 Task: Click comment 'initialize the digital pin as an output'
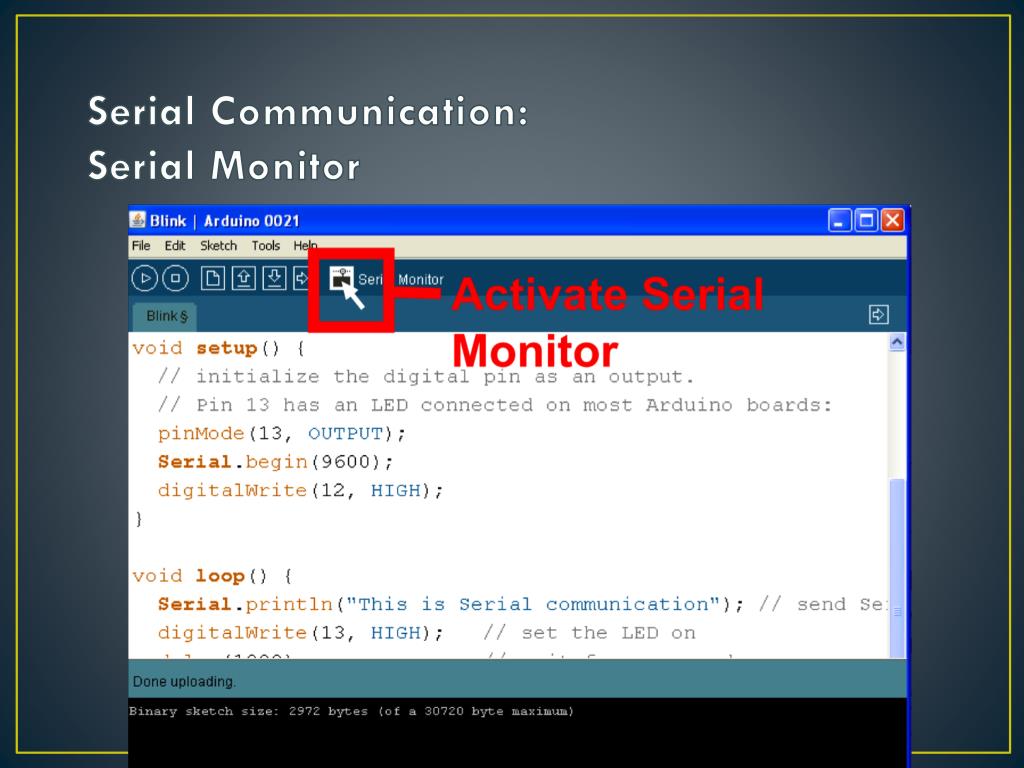pos(426,377)
